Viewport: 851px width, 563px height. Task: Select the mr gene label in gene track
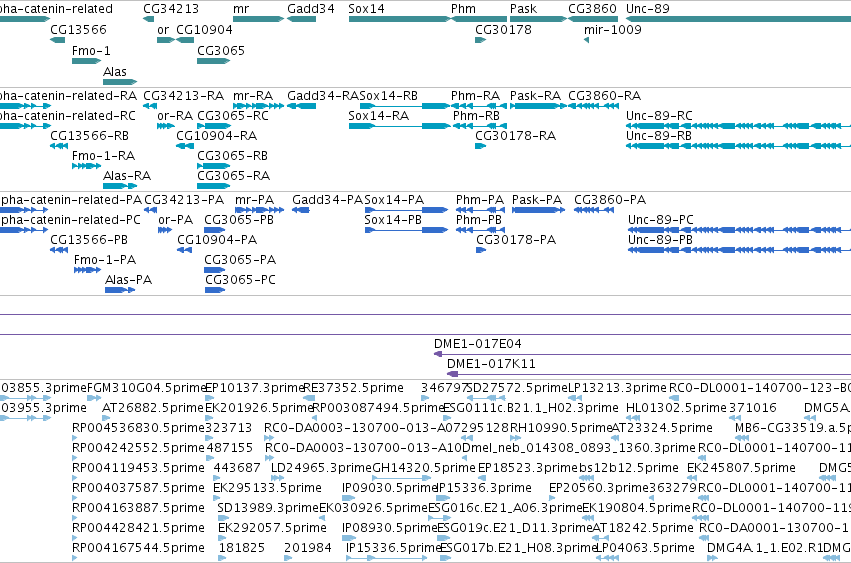[x=241, y=9]
